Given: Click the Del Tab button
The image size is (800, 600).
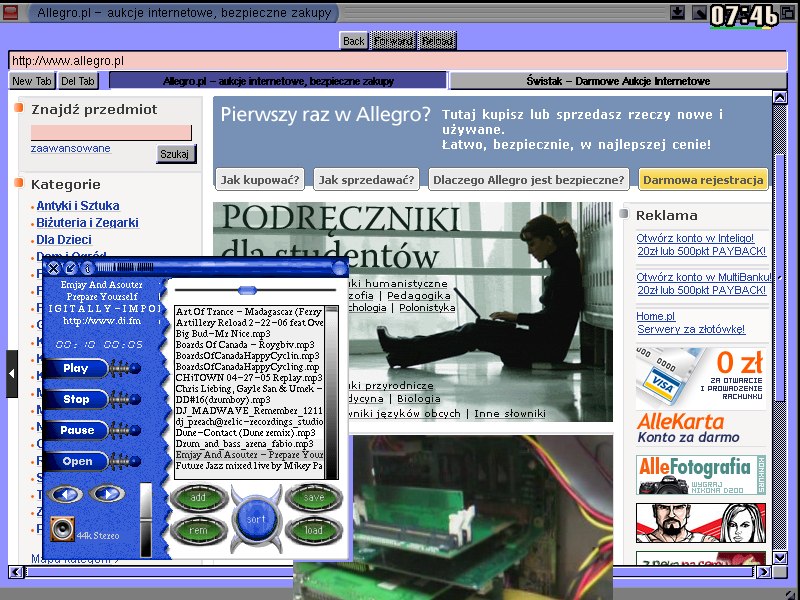Looking at the screenshot, I should coord(78,81).
